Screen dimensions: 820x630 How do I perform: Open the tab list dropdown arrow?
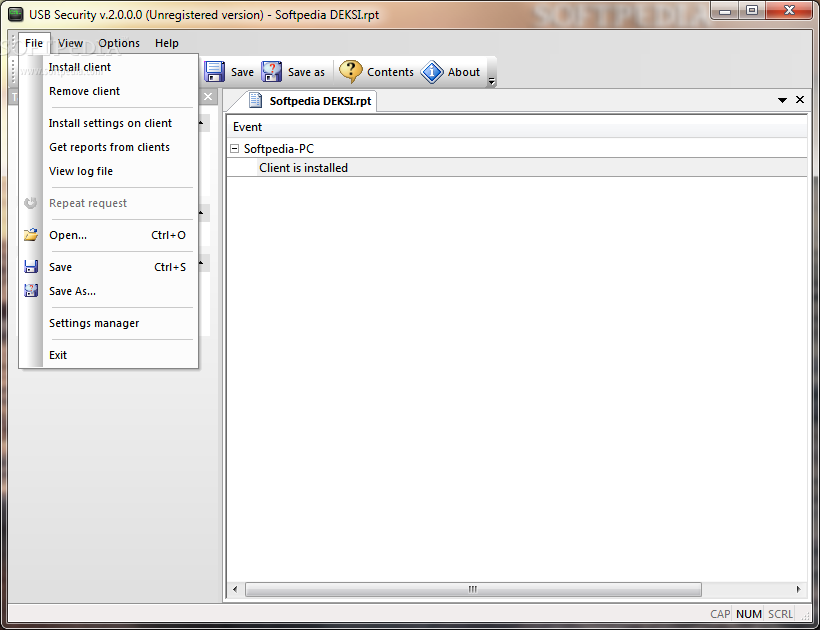click(x=782, y=100)
